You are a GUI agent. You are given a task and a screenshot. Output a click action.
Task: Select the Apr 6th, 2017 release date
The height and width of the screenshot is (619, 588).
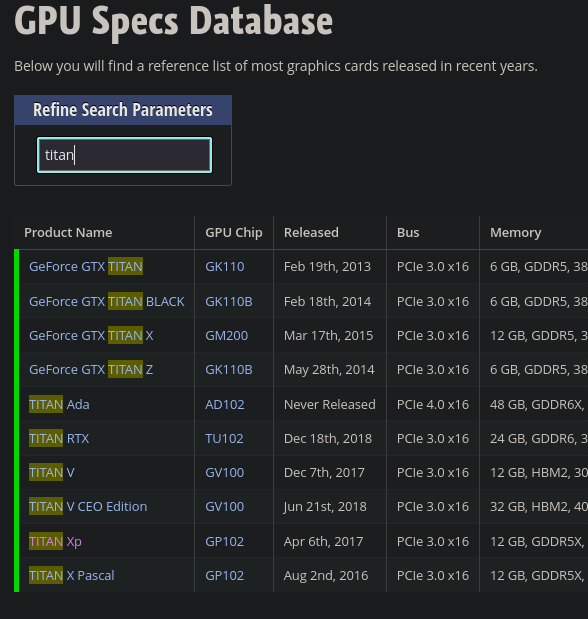[323, 542]
